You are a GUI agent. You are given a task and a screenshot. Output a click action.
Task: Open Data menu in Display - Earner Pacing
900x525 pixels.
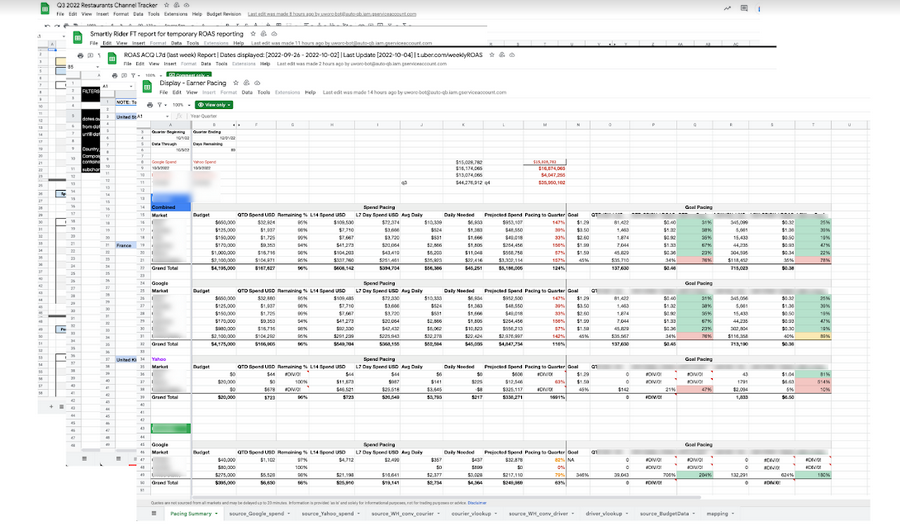point(247,92)
